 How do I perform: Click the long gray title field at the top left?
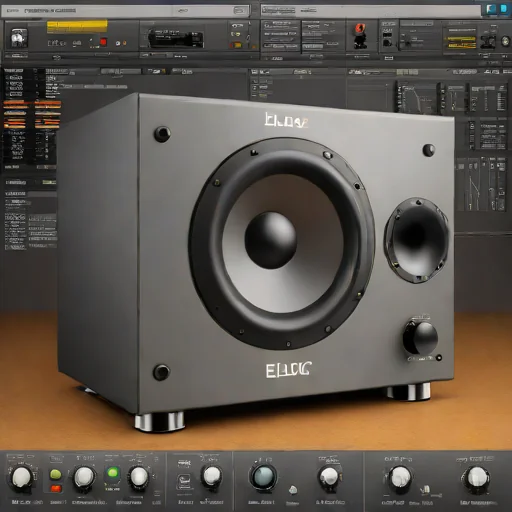125,11
